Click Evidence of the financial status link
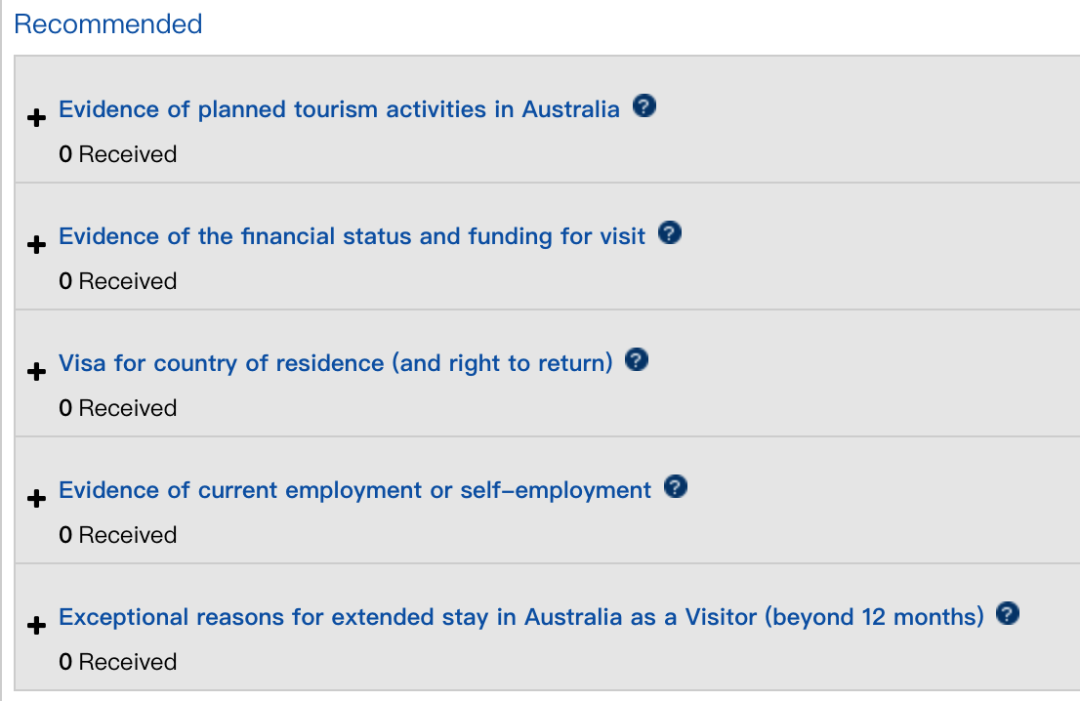1080x701 pixels. pos(352,236)
